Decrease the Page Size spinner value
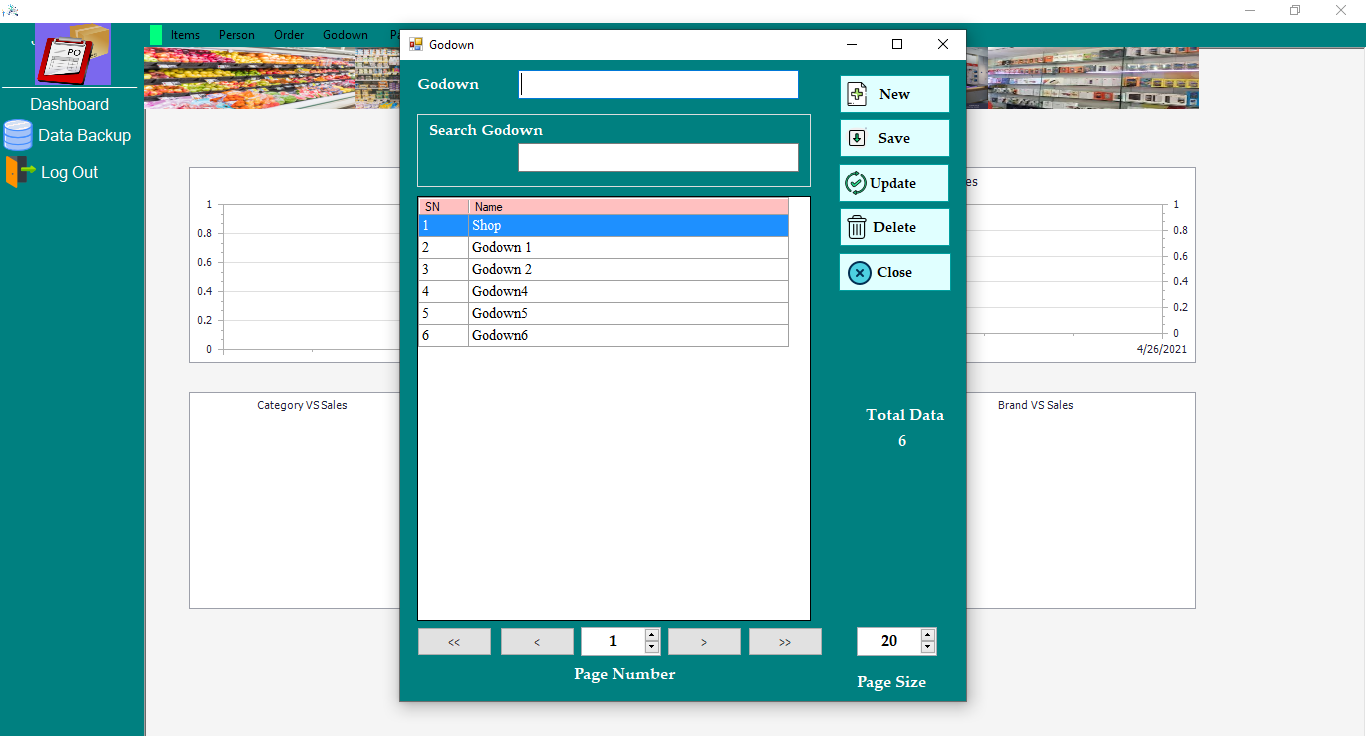The image size is (1366, 736). click(927, 648)
